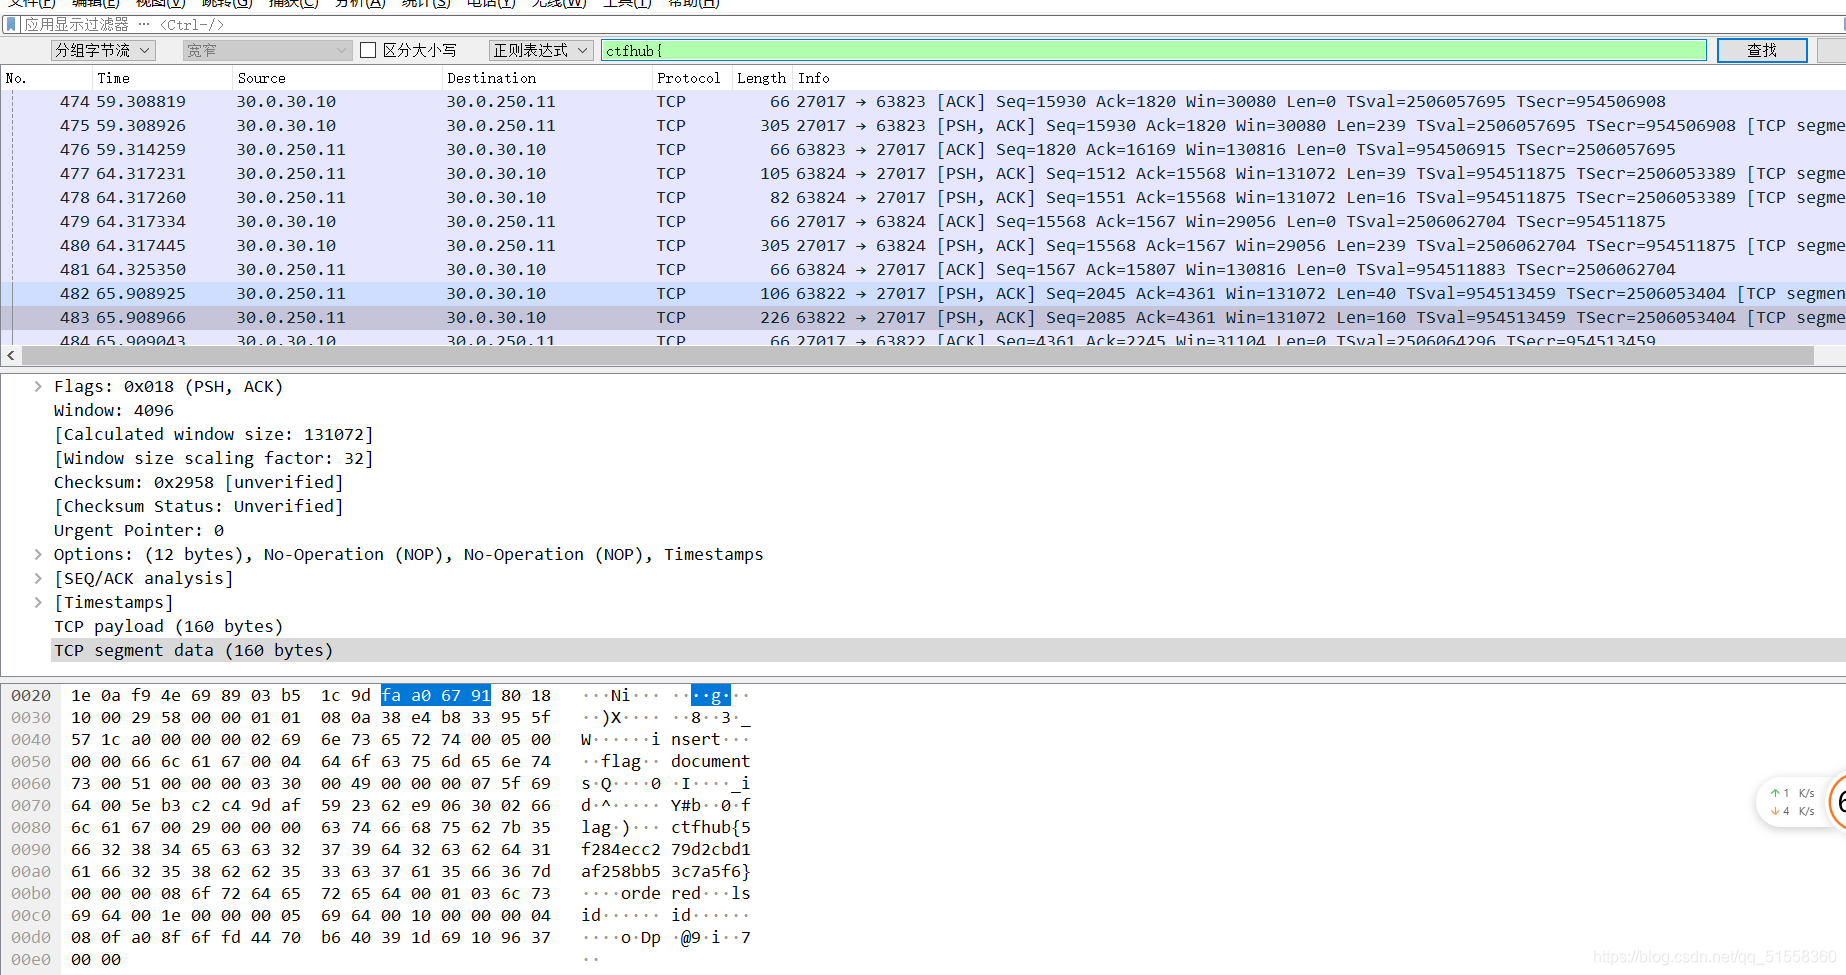Select the Checksum: 0x2958 [unverified] line
Screen dimensions: 1846x975
click(198, 482)
